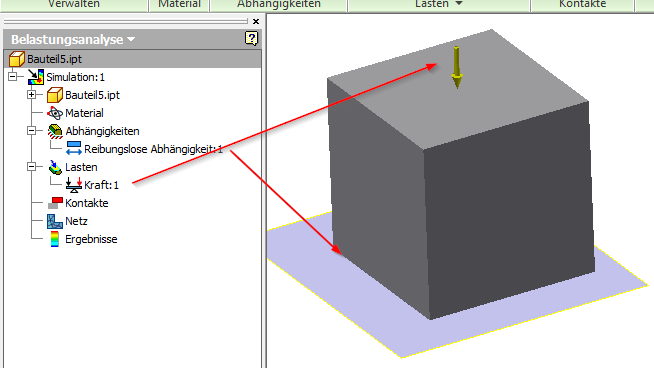Select the Kraft:1 tree label

[101, 185]
